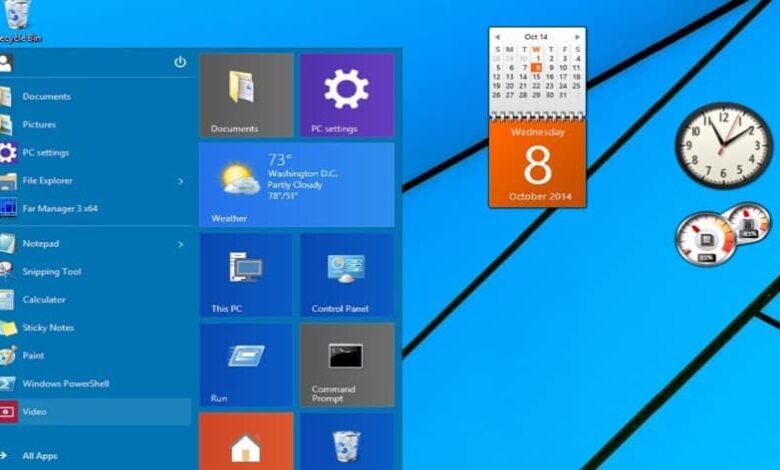780x470 pixels.
Task: Click the Notepad icon
Action: click(x=7, y=243)
